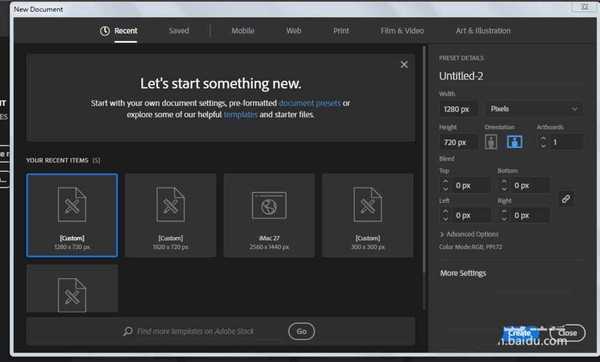600x362 pixels.
Task: Open the Art & Illustration tab
Action: pos(483,31)
